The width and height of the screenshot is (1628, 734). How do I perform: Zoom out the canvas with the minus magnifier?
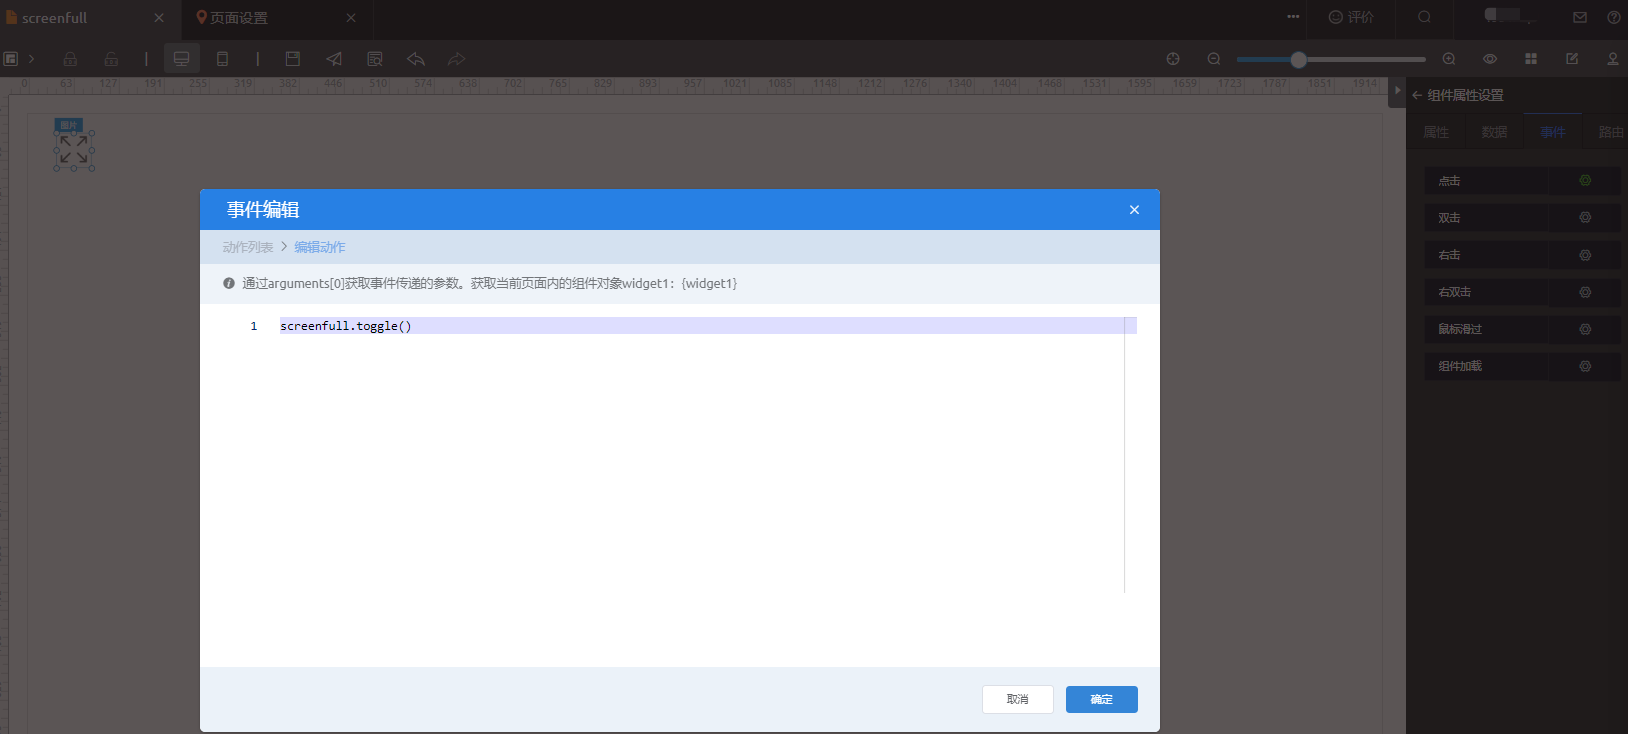[1214, 59]
